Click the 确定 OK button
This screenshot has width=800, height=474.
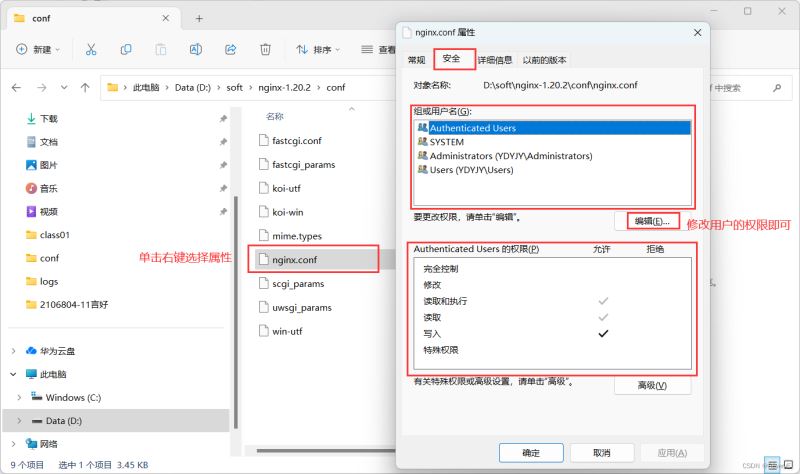tap(531, 453)
